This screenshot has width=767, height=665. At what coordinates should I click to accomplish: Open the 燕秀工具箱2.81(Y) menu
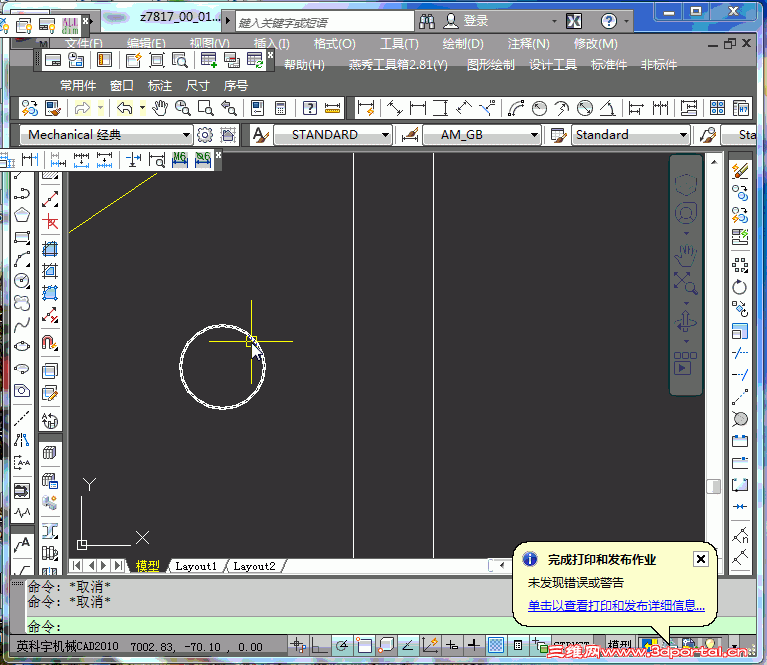[398, 65]
